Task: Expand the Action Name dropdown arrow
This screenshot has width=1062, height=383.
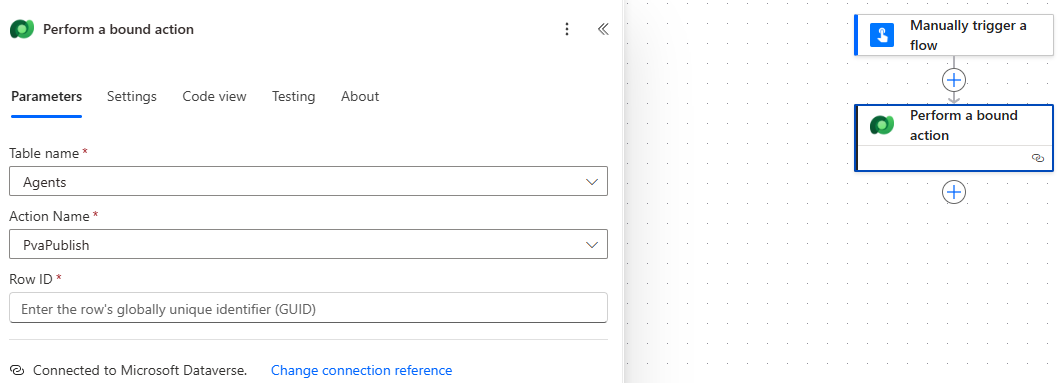Action: (x=591, y=245)
